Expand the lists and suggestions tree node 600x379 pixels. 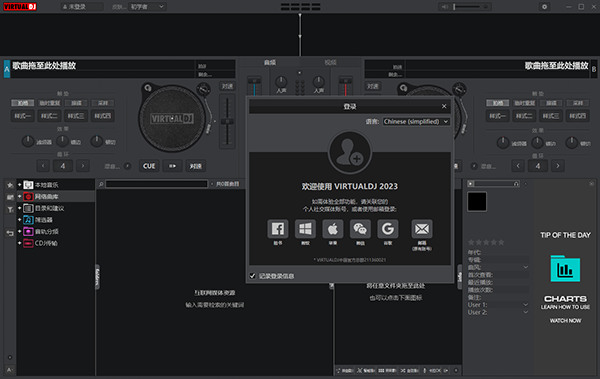click(x=20, y=208)
